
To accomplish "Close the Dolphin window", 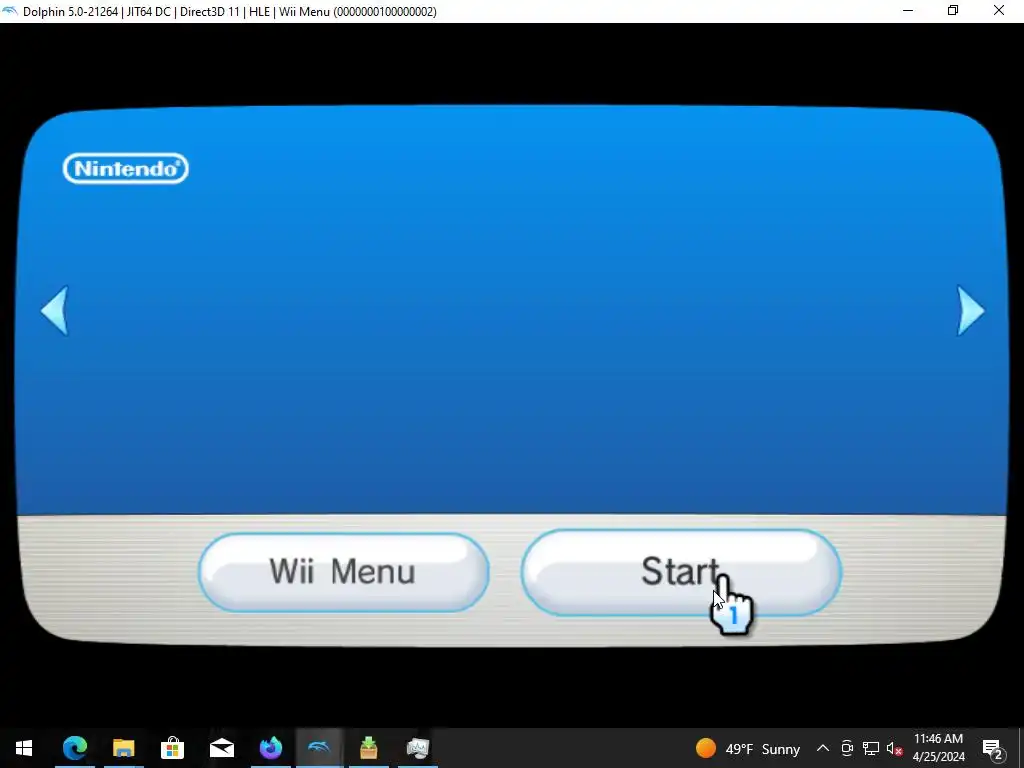I will pyautogui.click(x=999, y=11).
